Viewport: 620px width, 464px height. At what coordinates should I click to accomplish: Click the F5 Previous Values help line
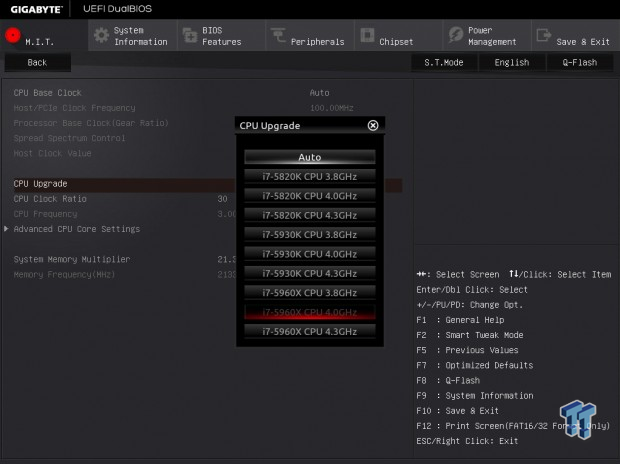[467, 350]
